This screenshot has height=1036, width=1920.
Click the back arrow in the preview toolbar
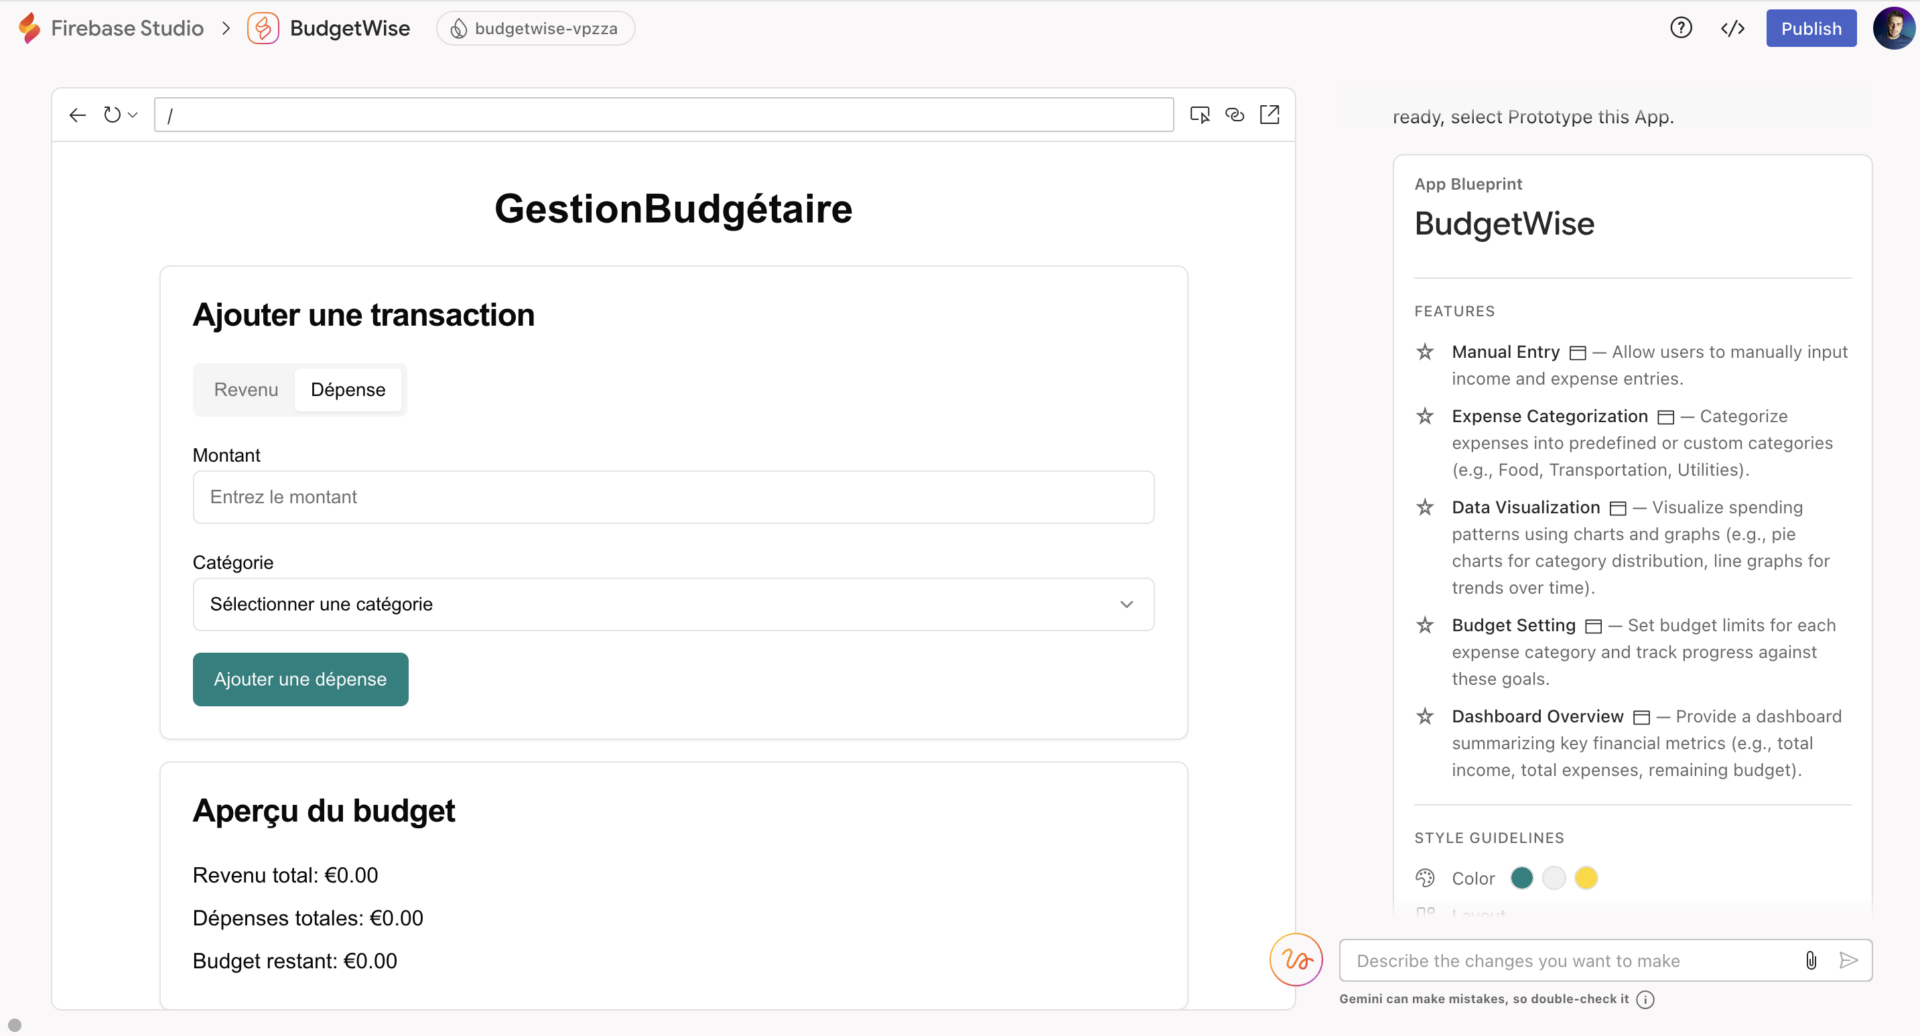click(x=77, y=114)
